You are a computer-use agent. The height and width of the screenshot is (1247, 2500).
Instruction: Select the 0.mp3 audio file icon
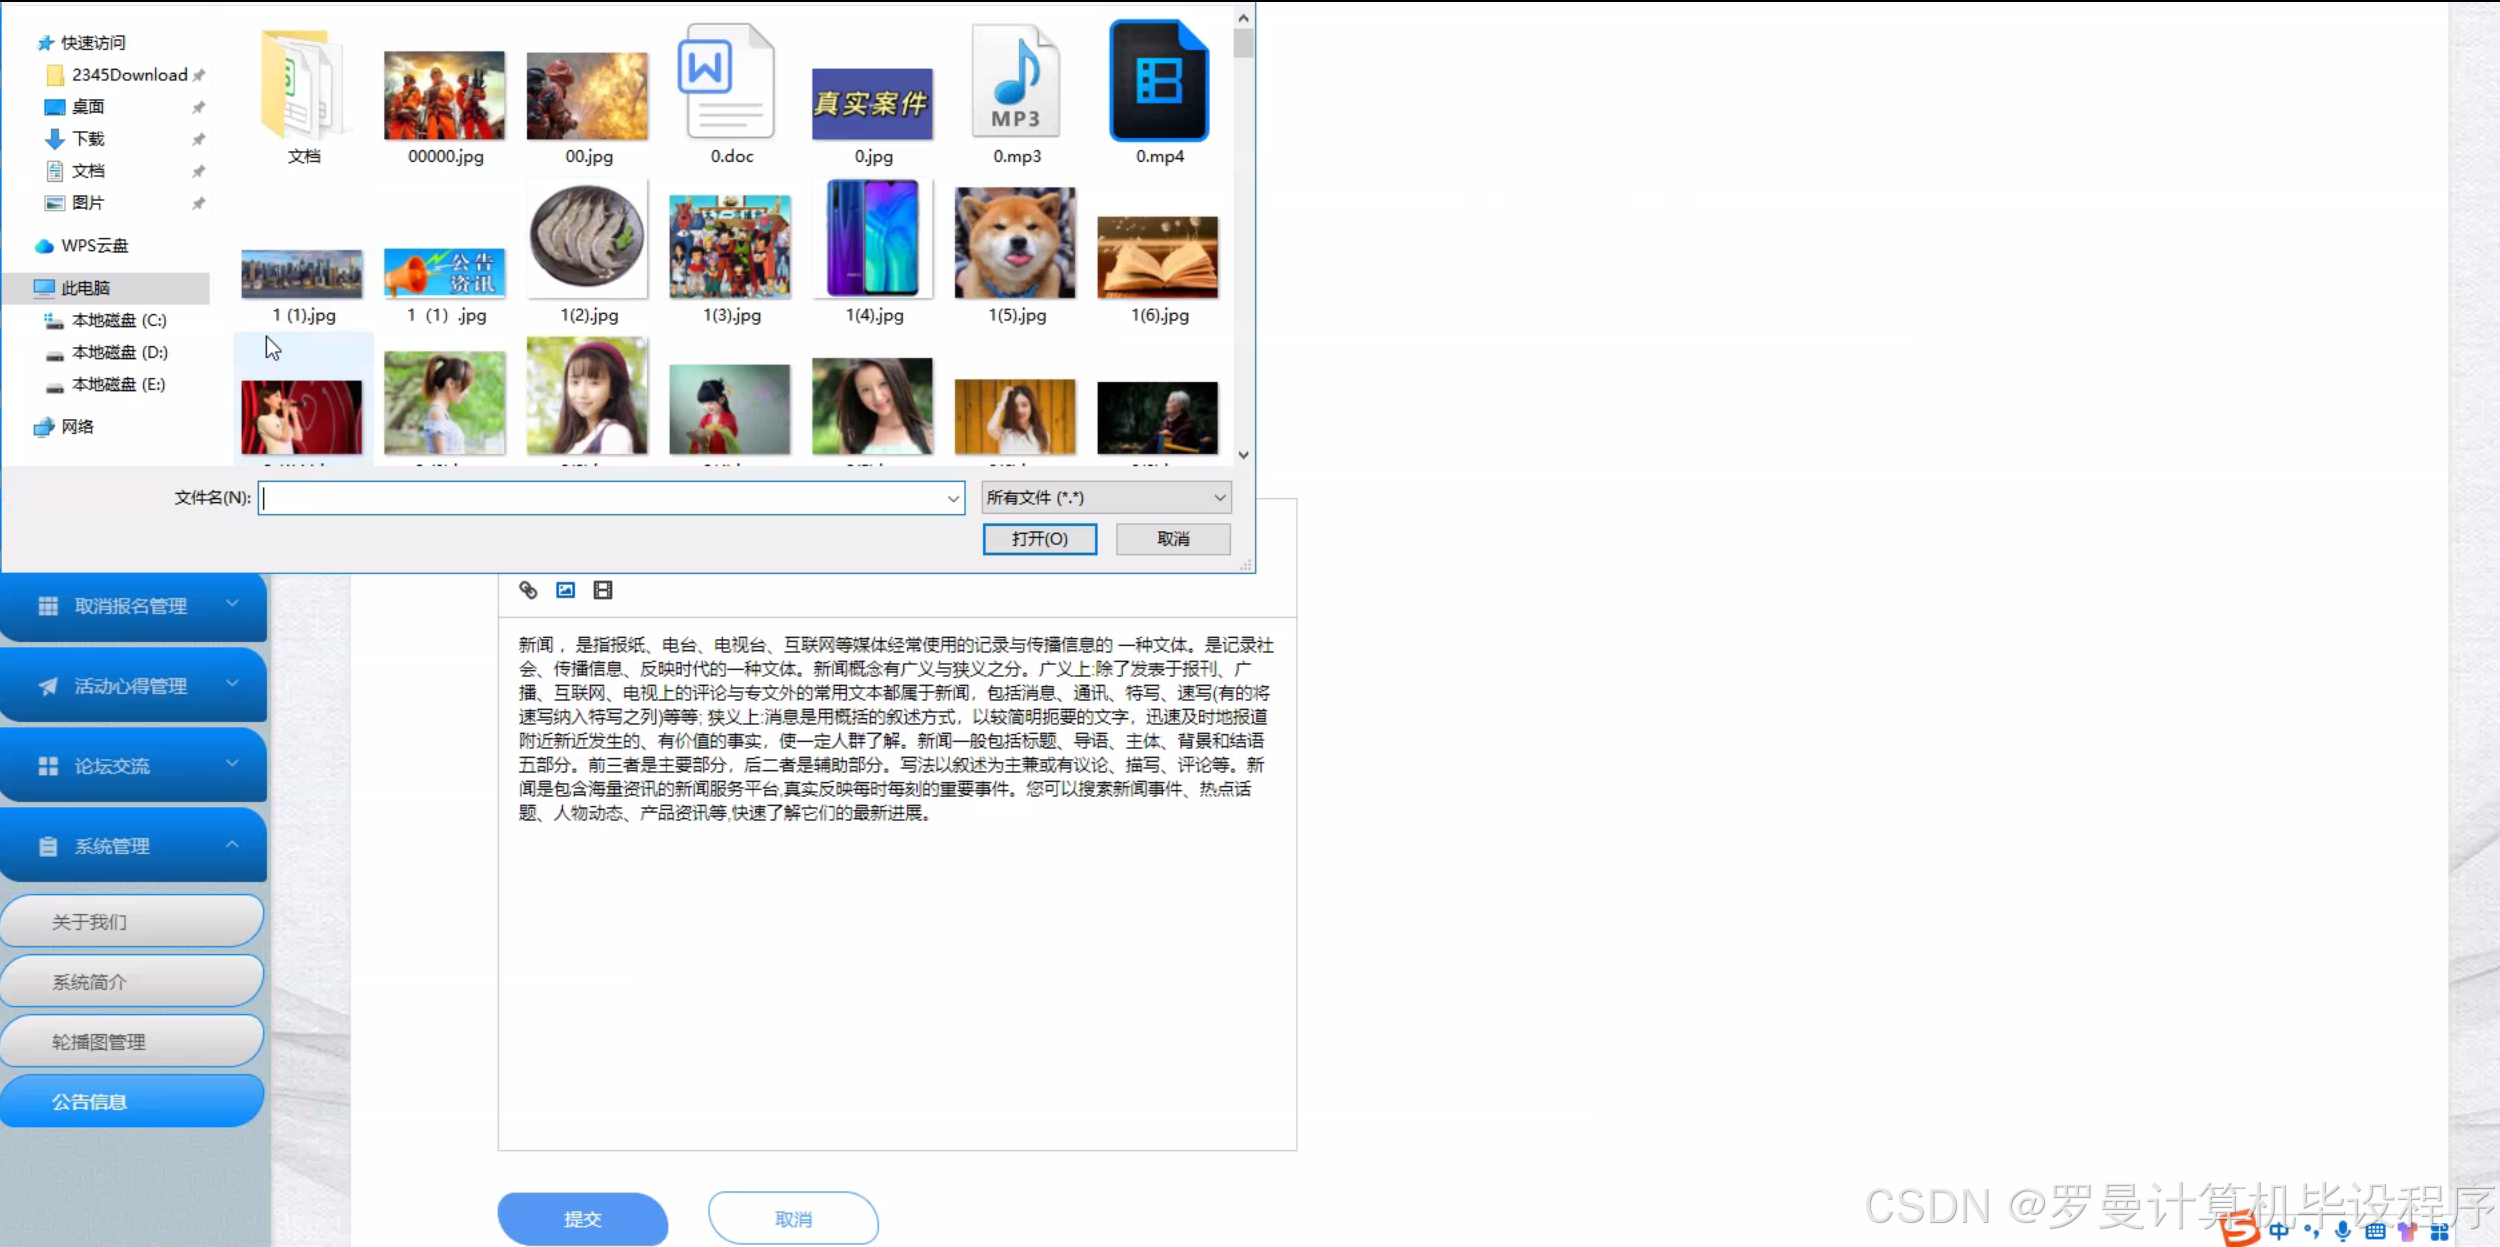pos(1016,83)
